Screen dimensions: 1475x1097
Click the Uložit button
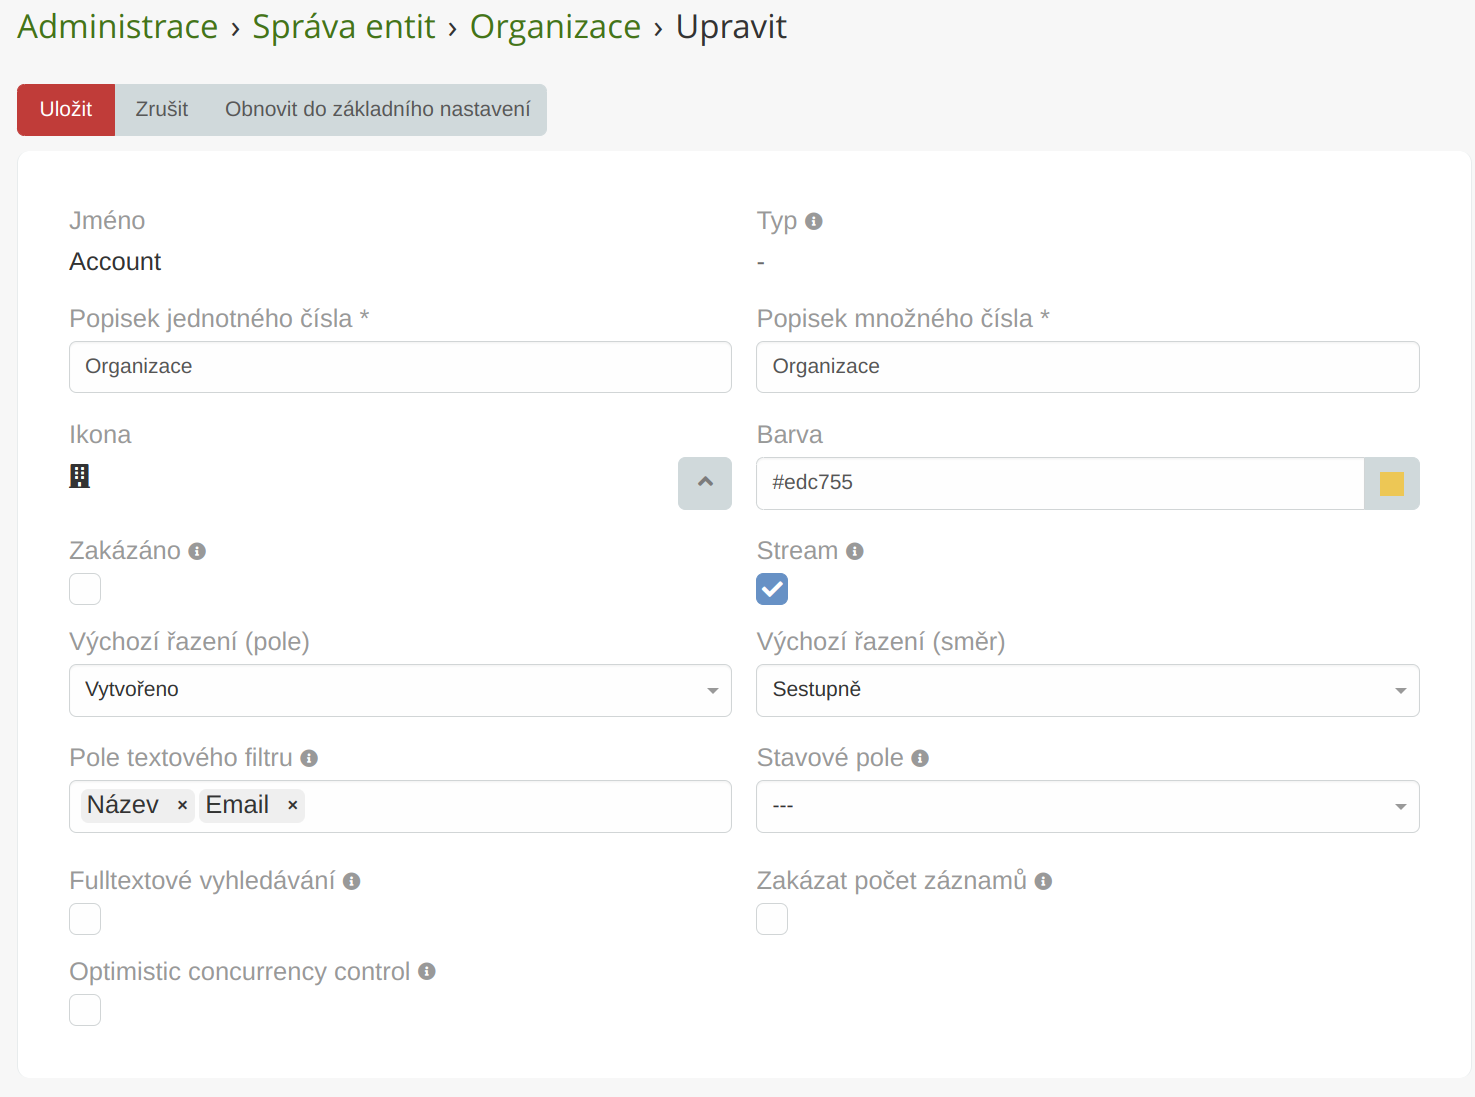pyautogui.click(x=65, y=110)
